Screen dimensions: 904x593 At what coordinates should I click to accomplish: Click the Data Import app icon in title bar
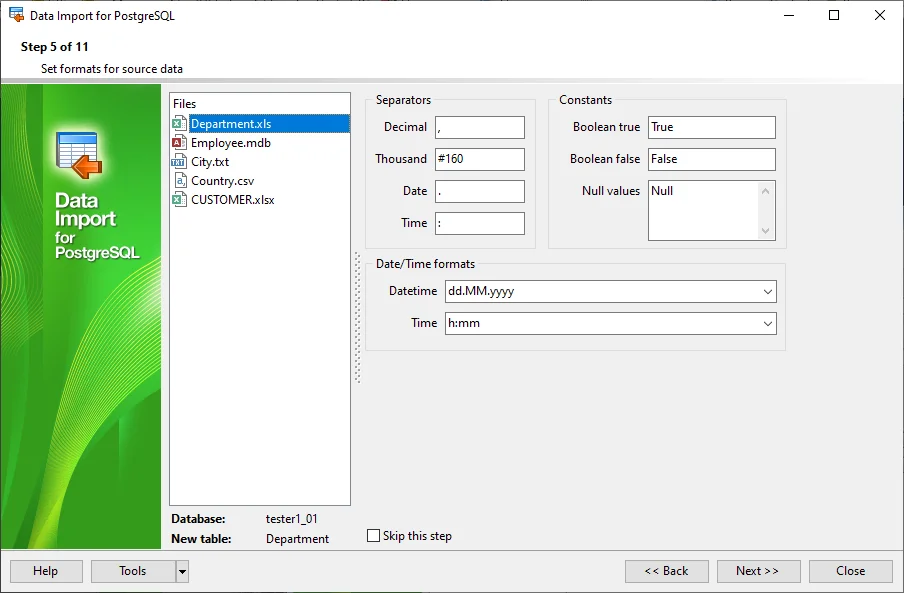[16, 15]
